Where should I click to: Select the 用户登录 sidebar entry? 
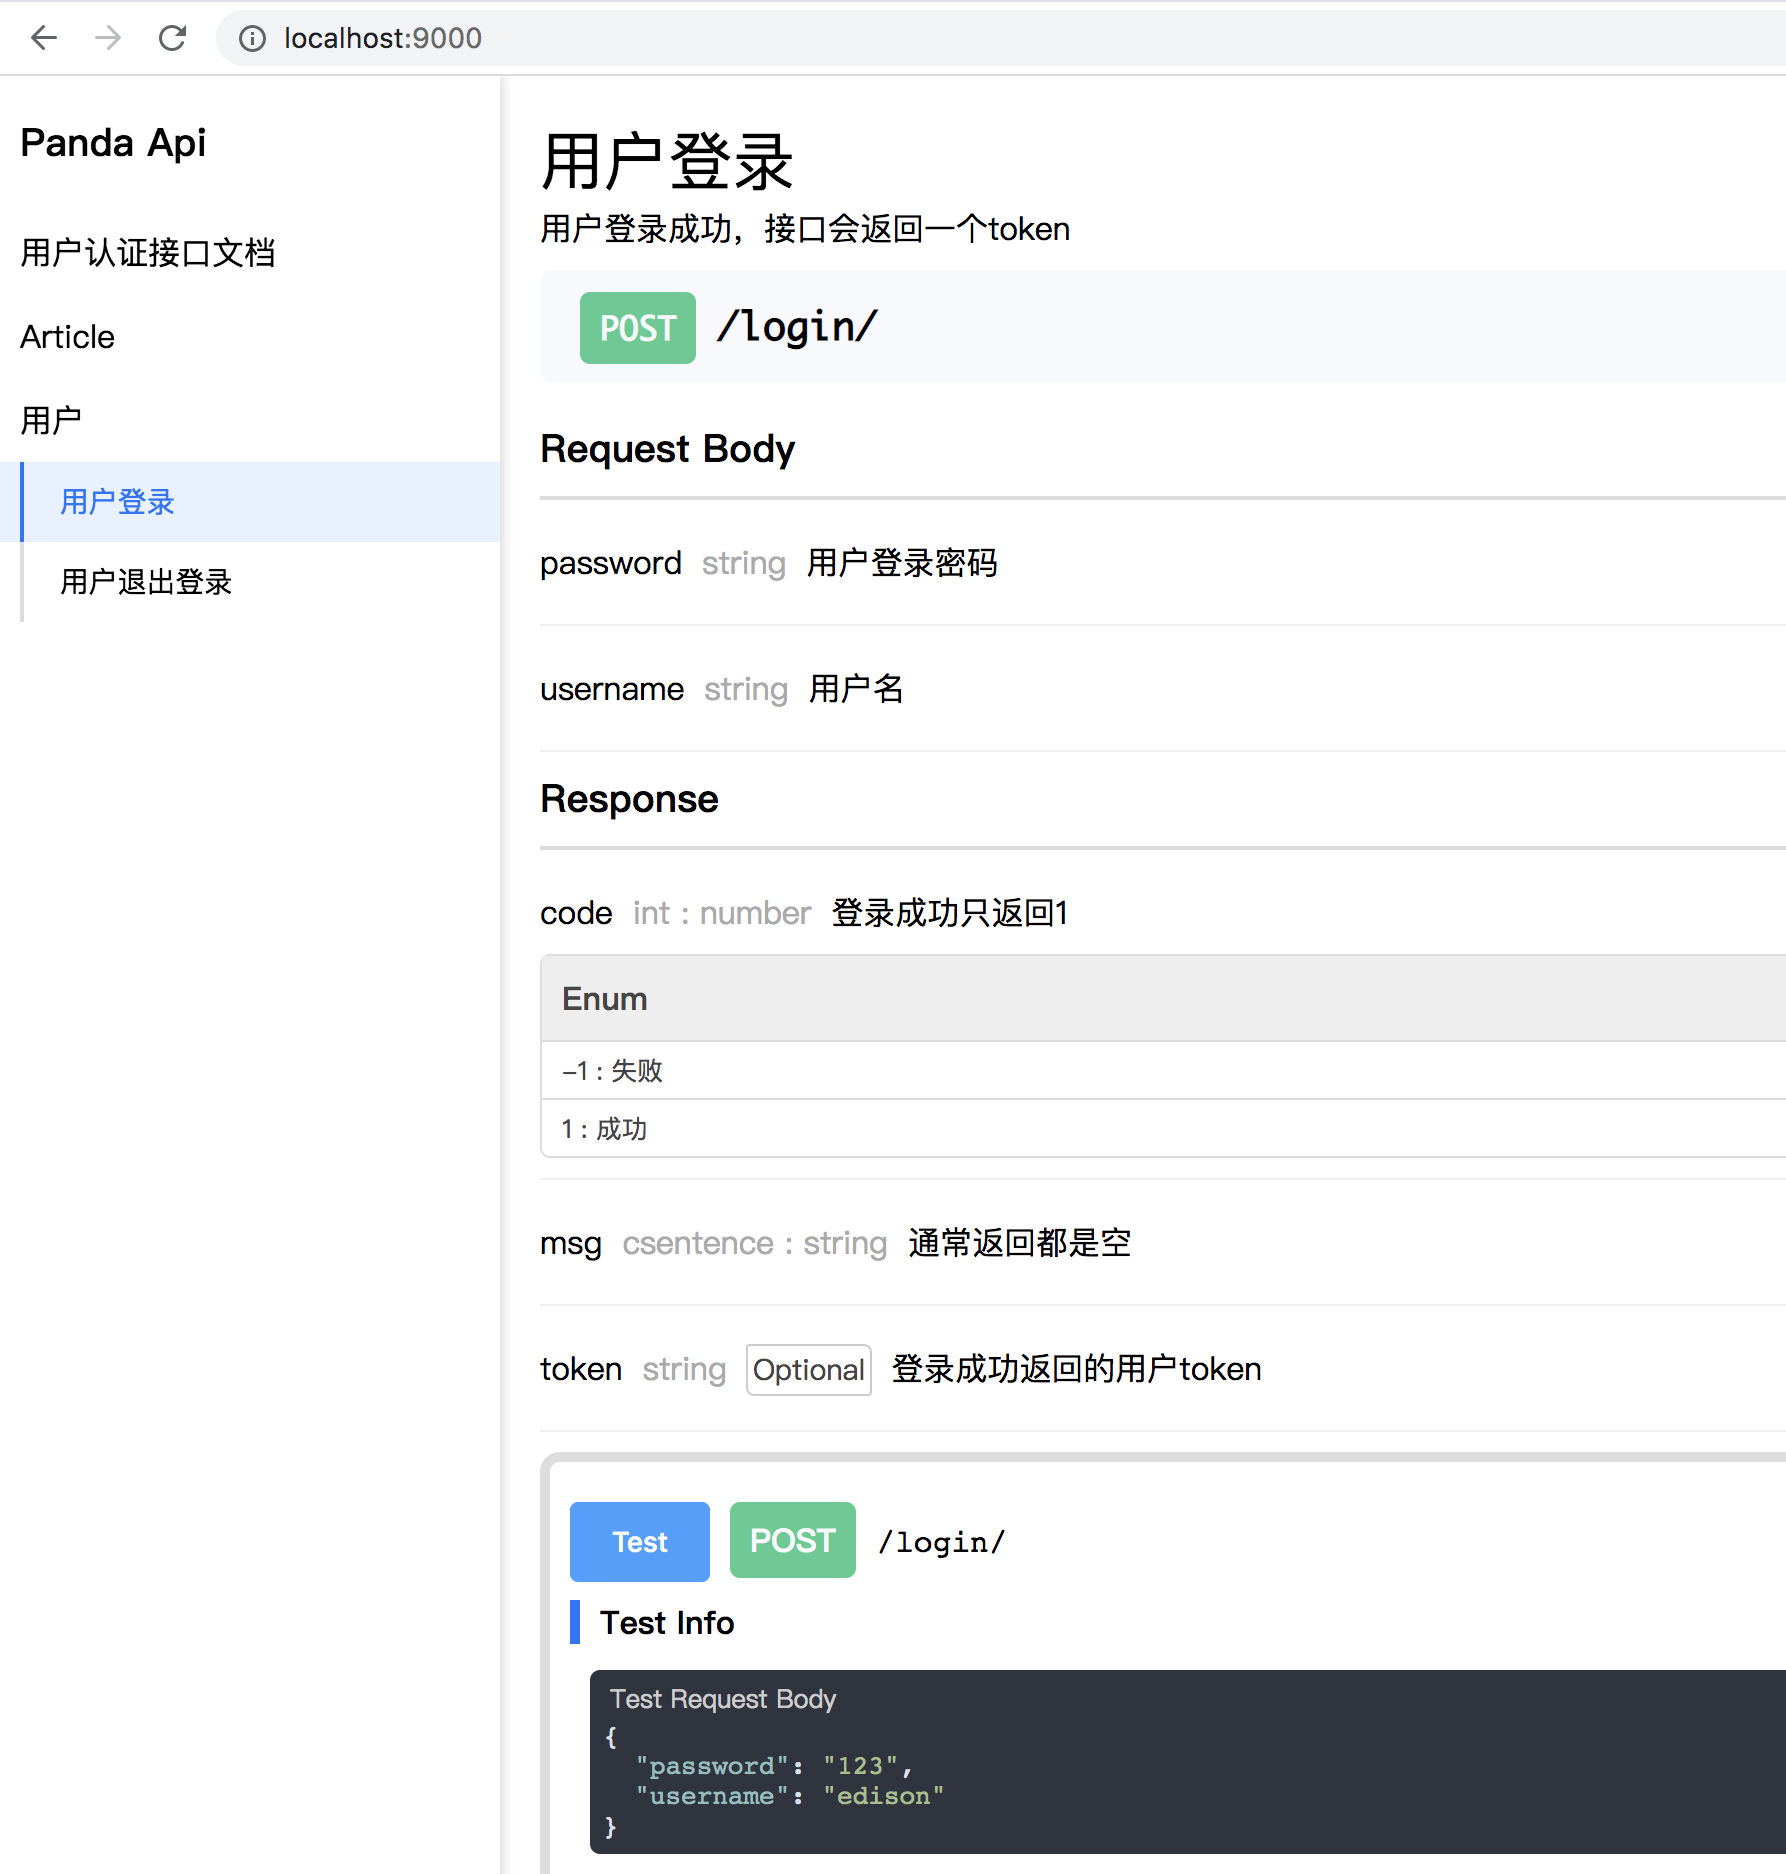tap(116, 502)
